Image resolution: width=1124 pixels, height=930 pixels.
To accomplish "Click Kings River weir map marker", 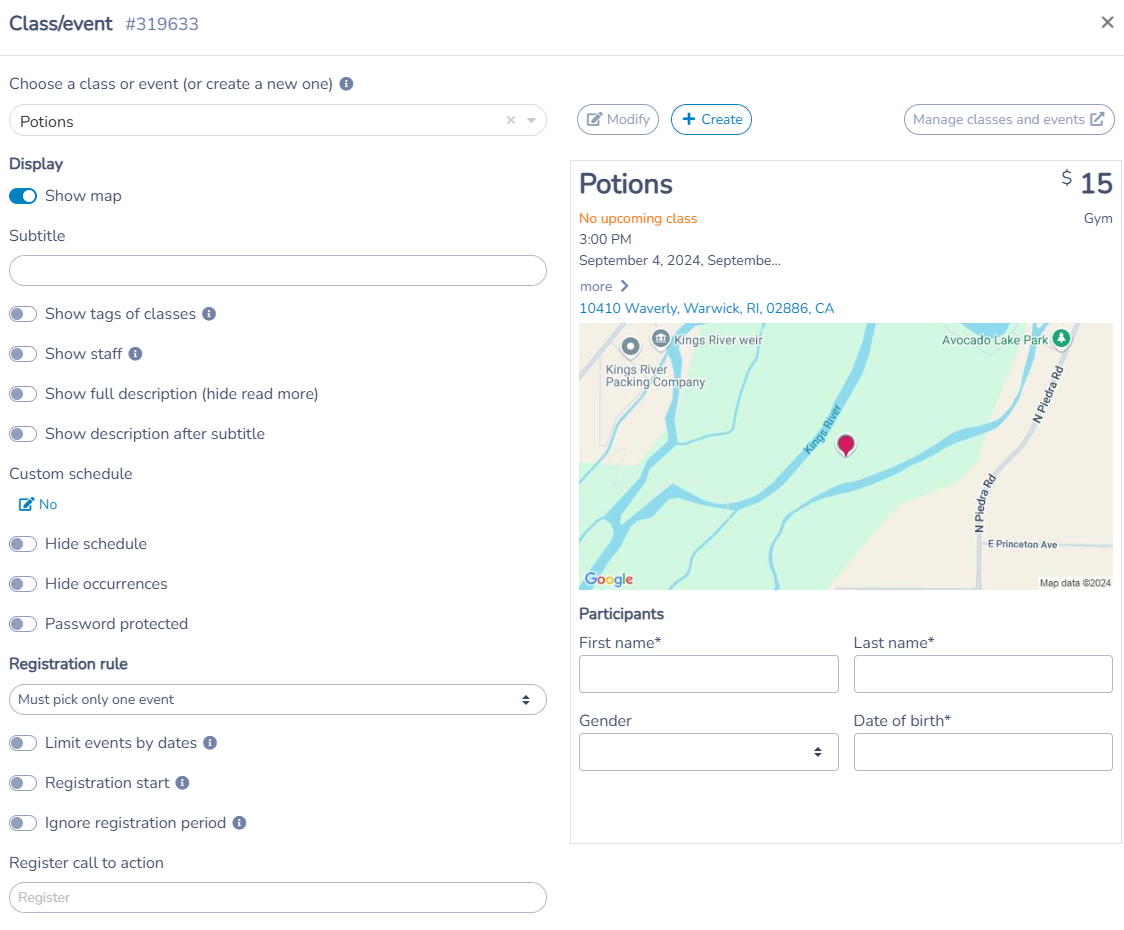I will [x=660, y=338].
